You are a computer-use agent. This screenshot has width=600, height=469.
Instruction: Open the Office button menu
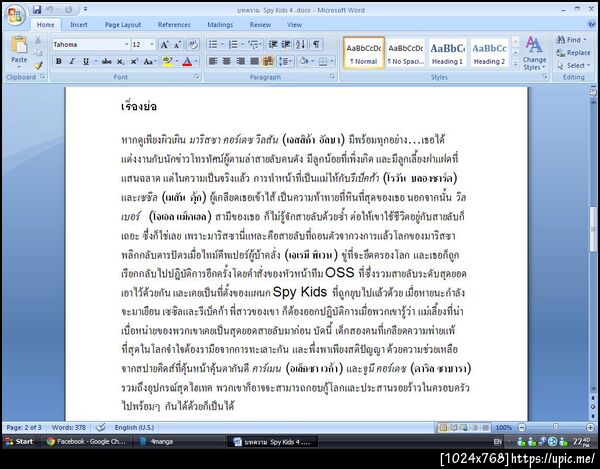[x=15, y=15]
